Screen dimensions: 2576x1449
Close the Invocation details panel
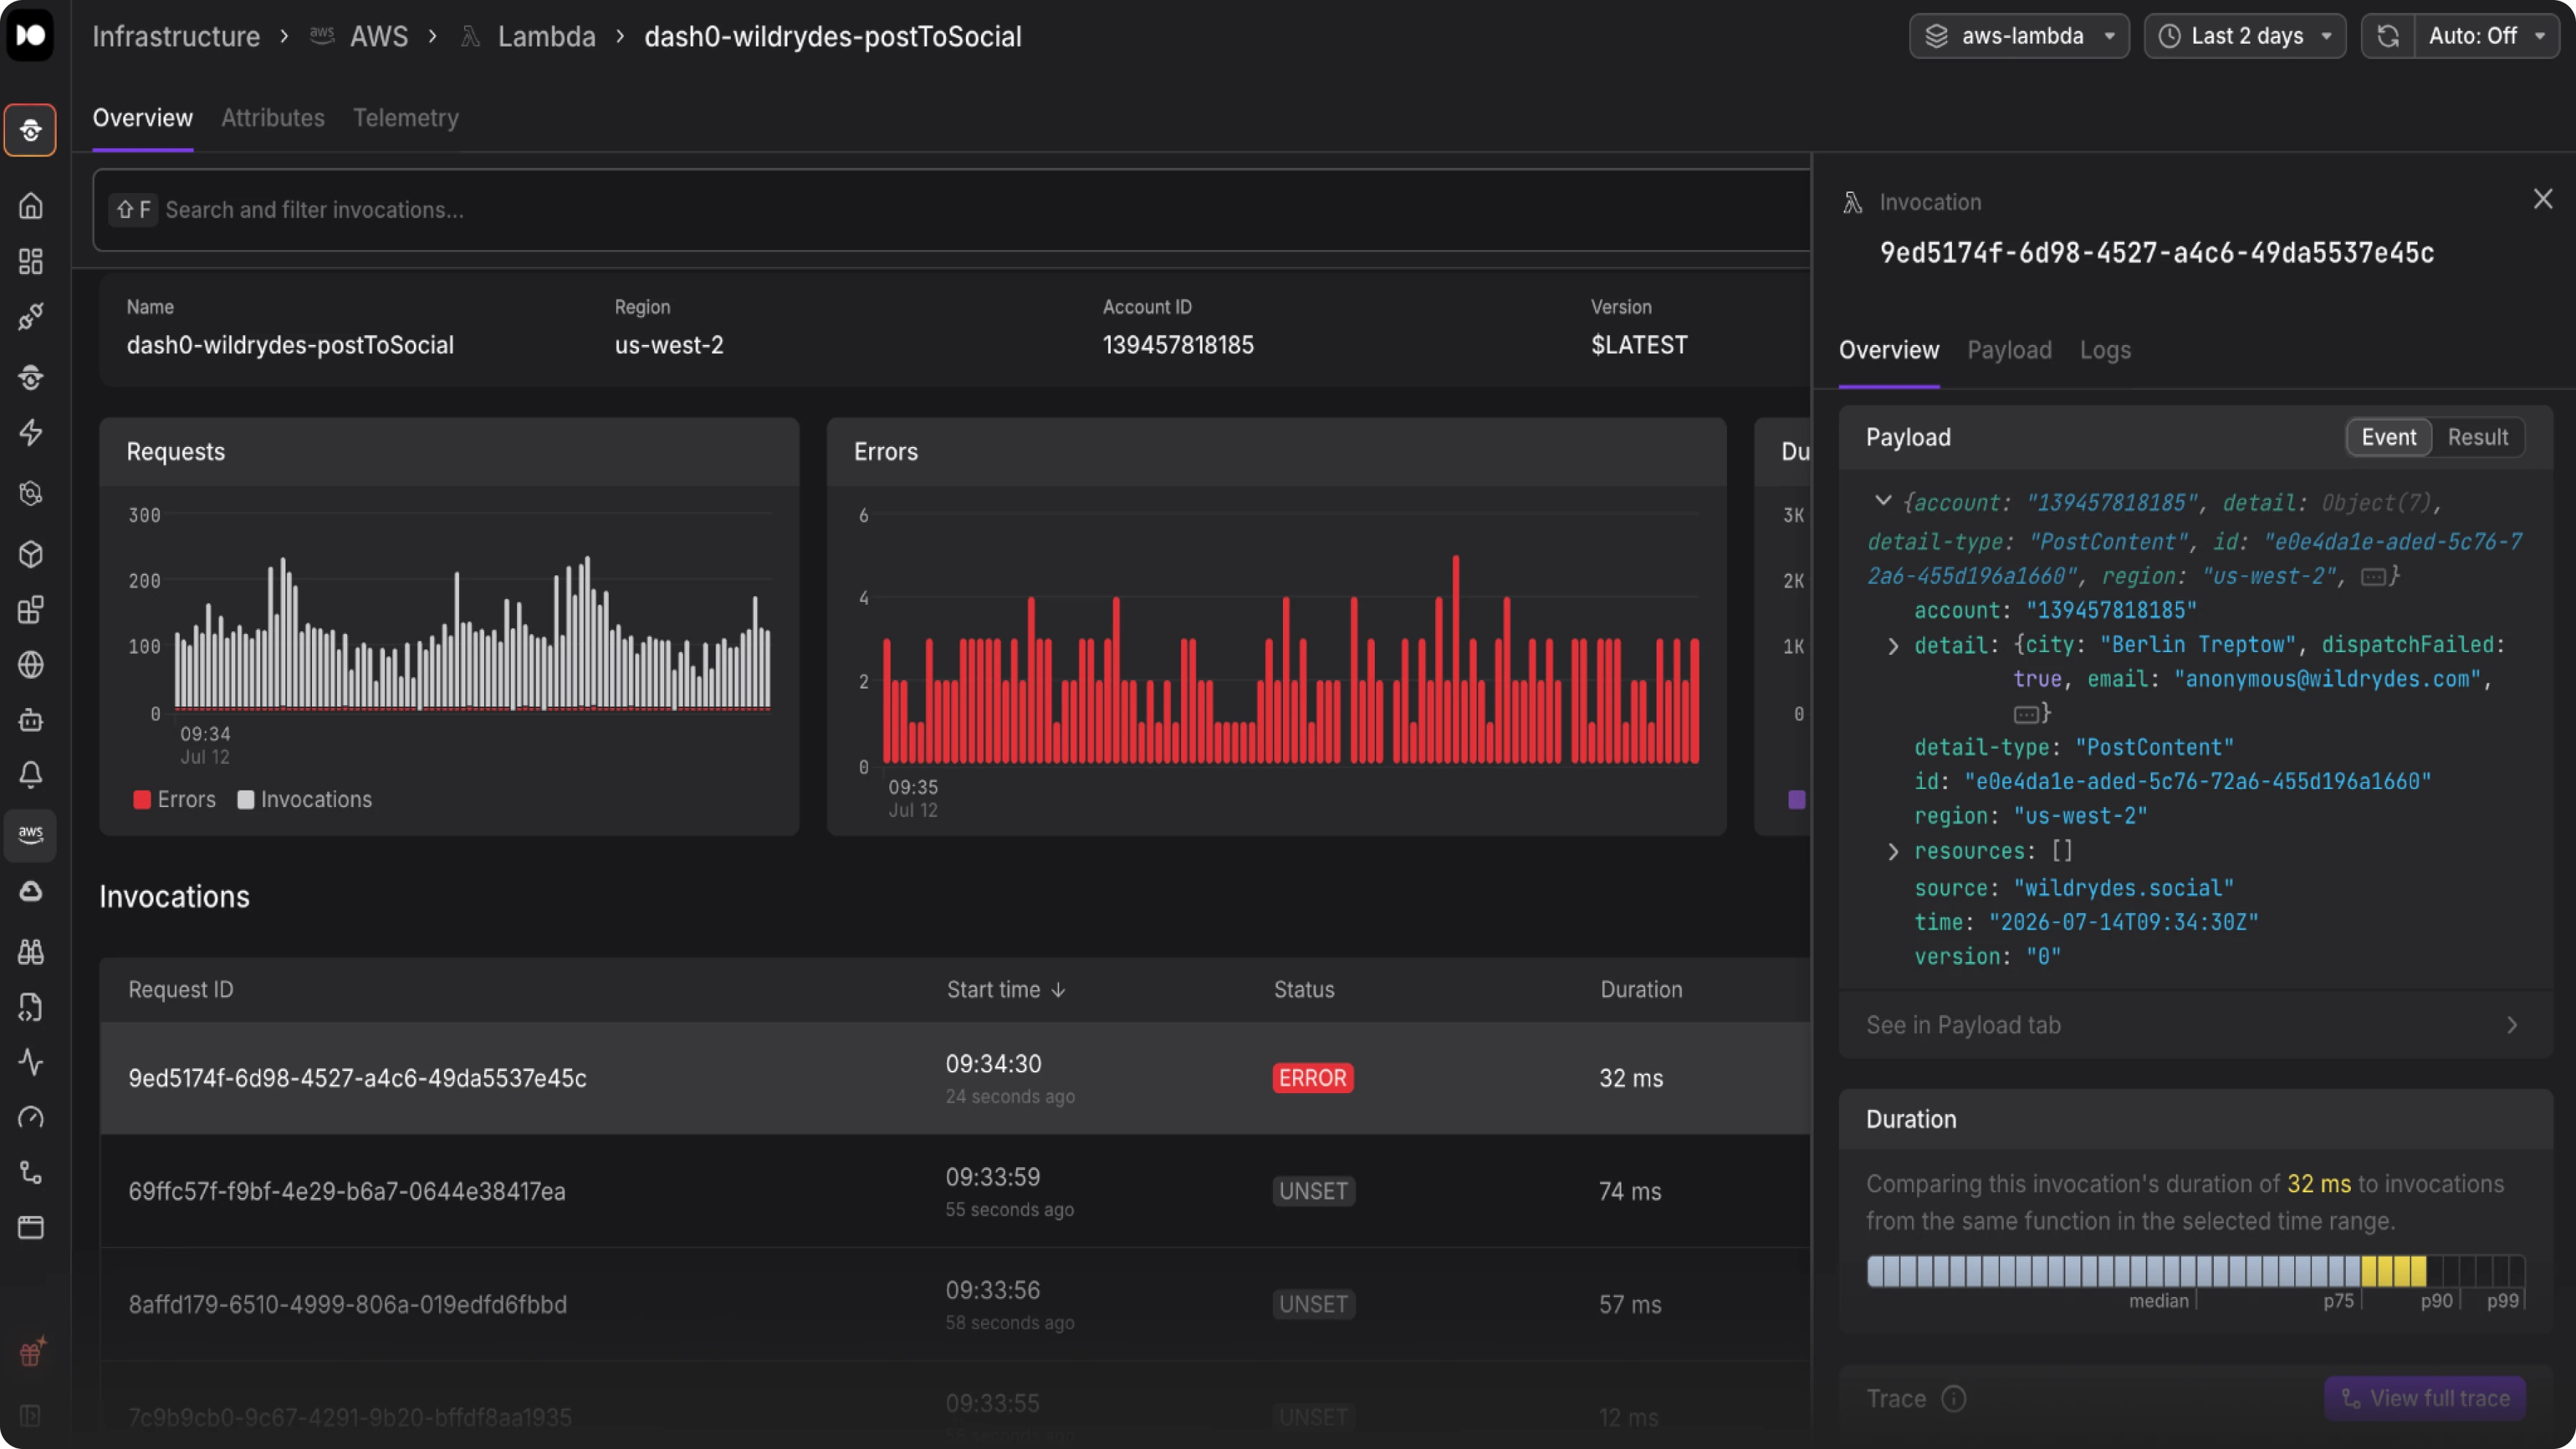2543,200
